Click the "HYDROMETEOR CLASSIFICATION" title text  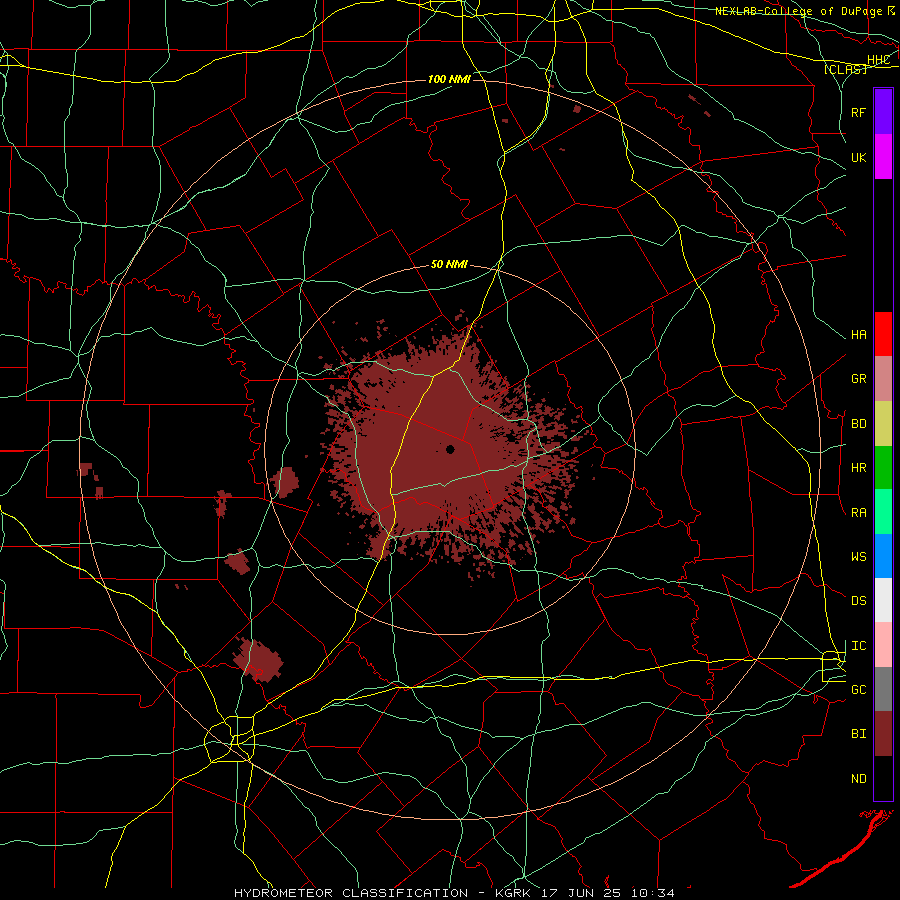click(x=351, y=893)
